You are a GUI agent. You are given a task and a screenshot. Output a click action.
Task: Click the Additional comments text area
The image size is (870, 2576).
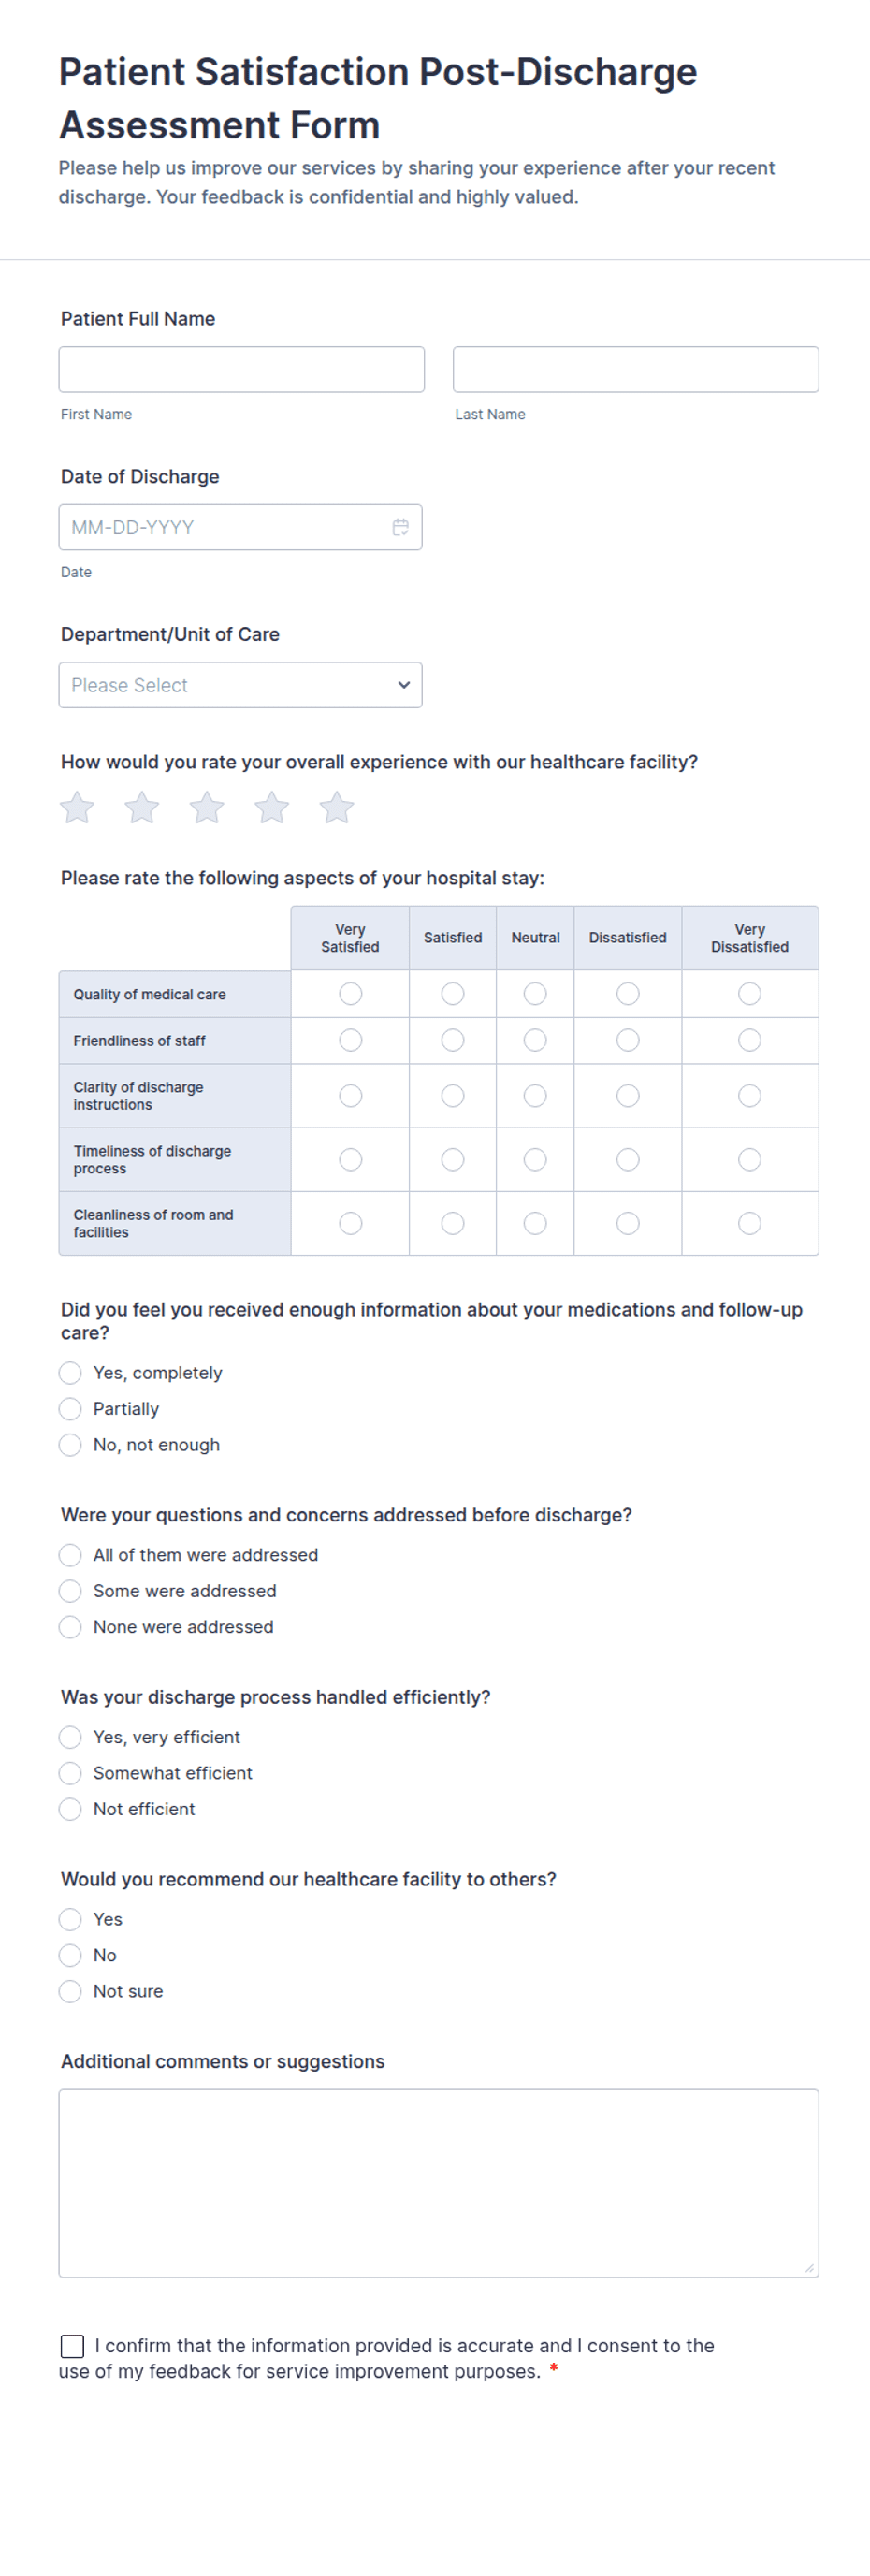click(x=438, y=2183)
